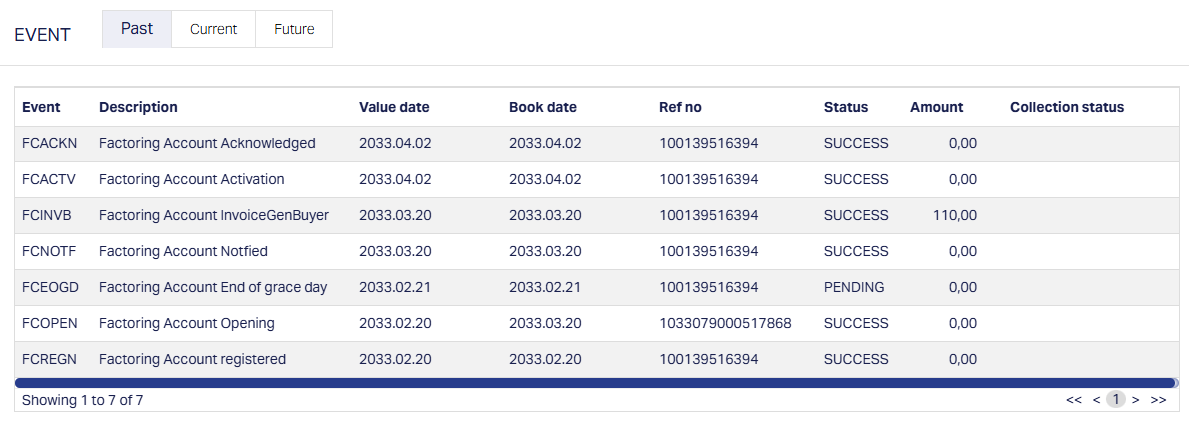Select the Future events tab

point(294,29)
